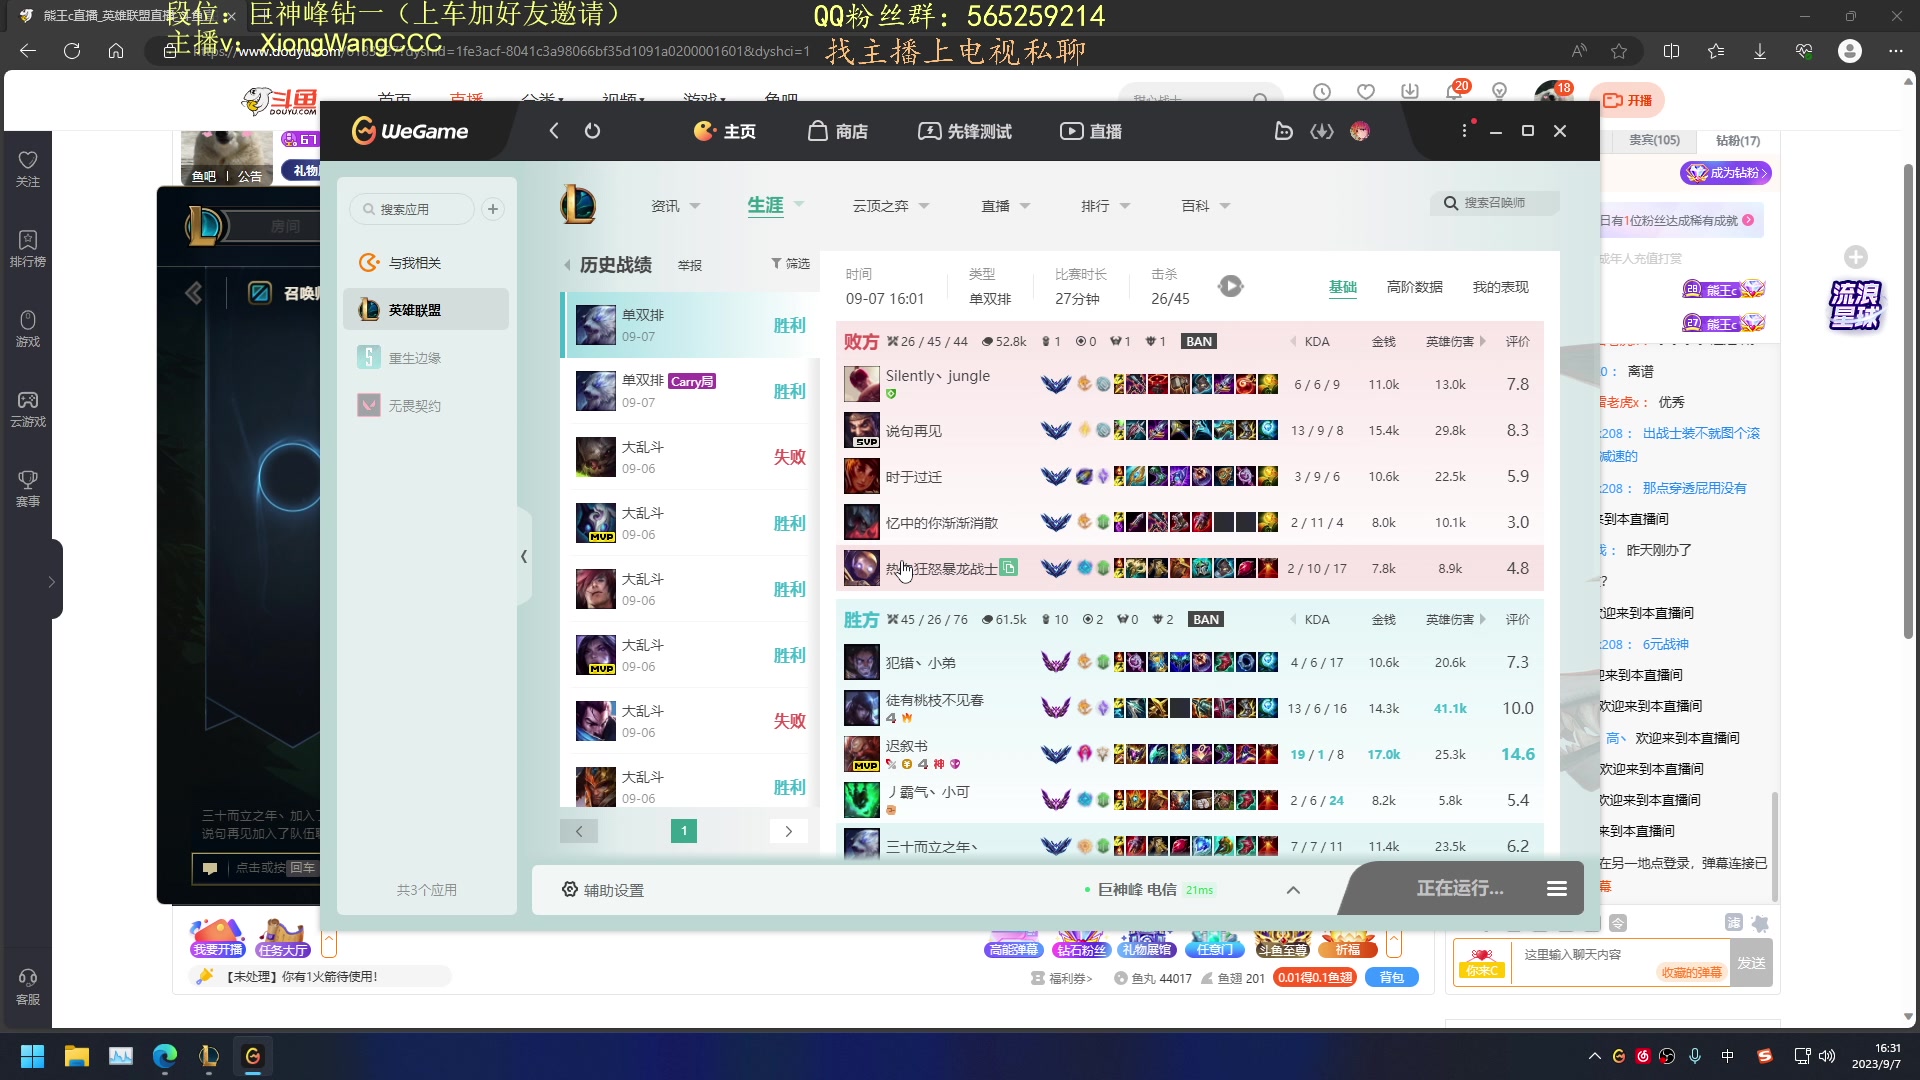The image size is (1920, 1080).
Task: Expand the server status up chevron
Action: click(1292, 890)
